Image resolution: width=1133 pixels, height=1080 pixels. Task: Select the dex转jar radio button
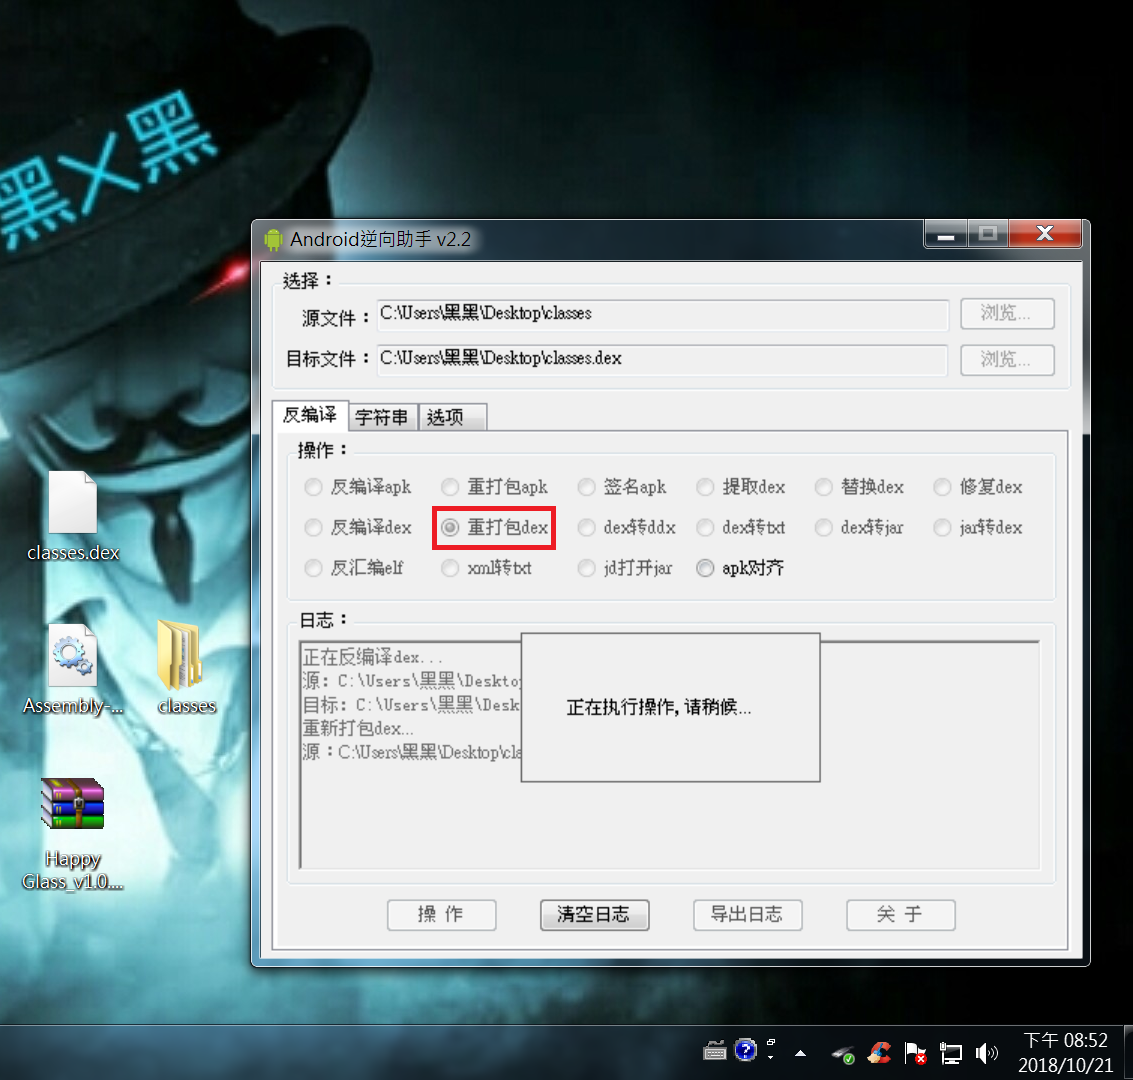[x=859, y=527]
